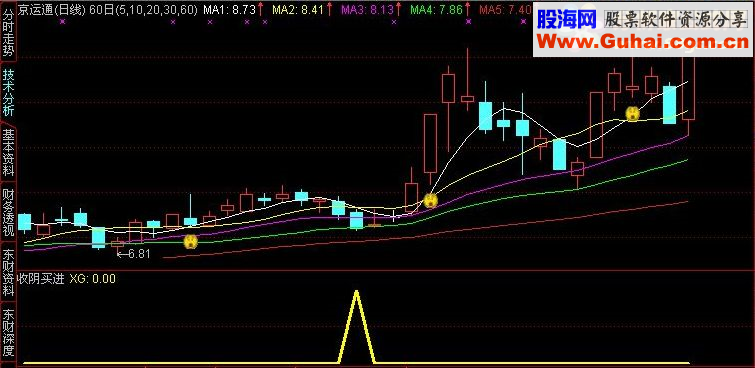Click the yellow XG signal spike peak
This screenshot has height=368, width=755.
[x=356, y=292]
